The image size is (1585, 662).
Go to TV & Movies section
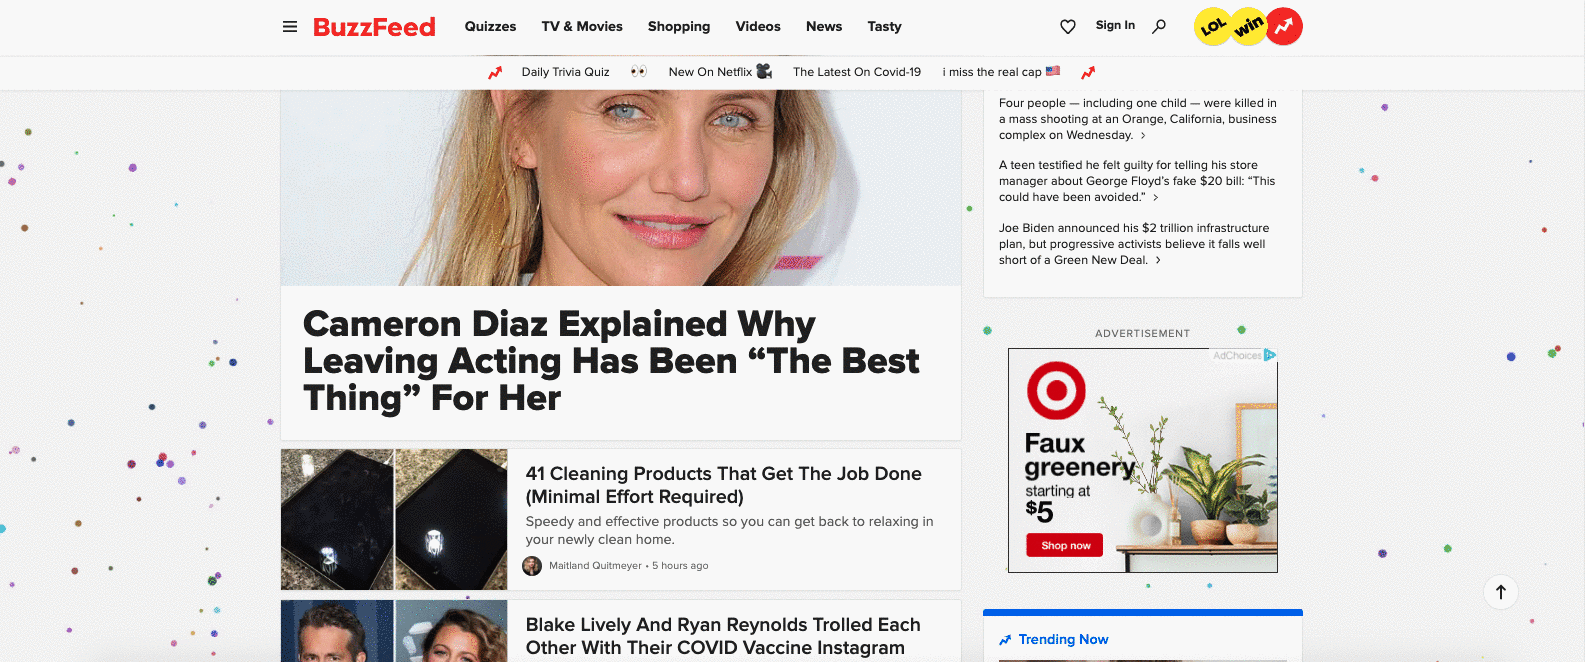point(582,27)
